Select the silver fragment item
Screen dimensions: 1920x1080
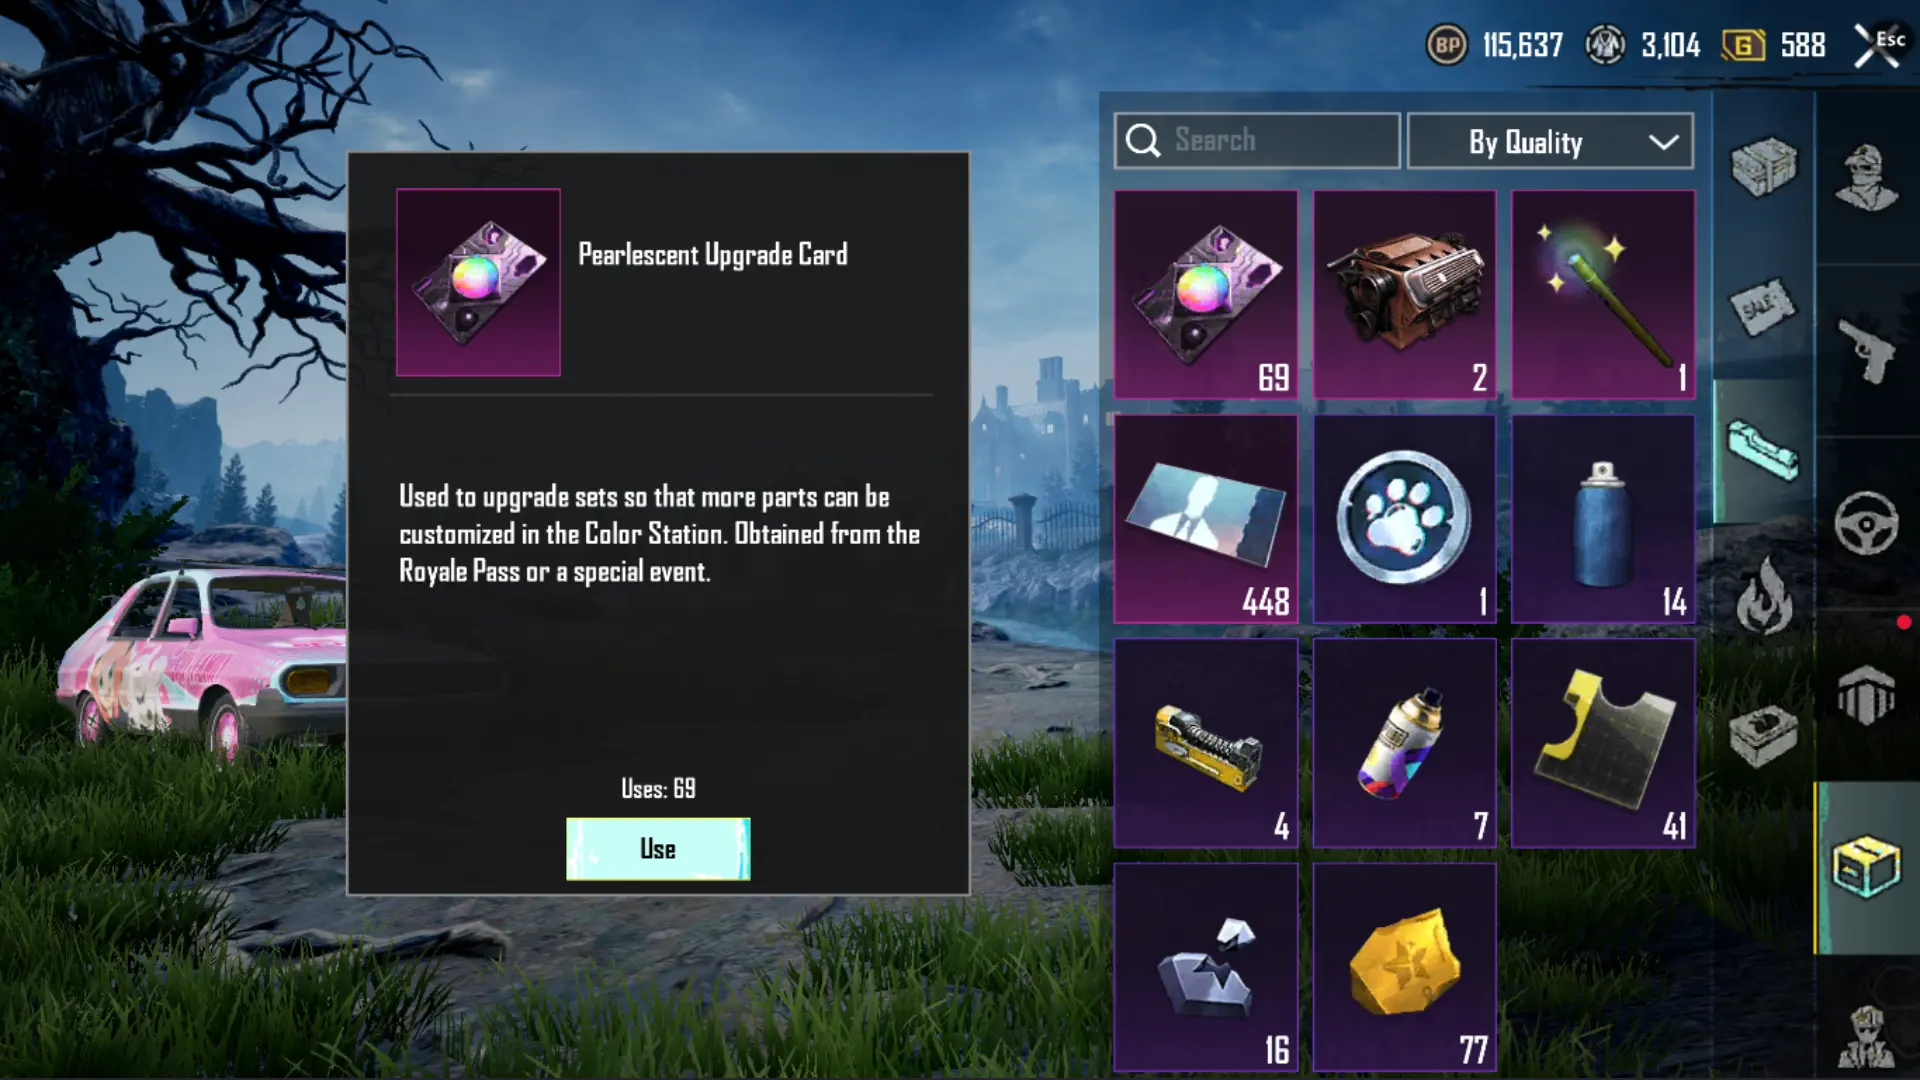[x=1206, y=967]
